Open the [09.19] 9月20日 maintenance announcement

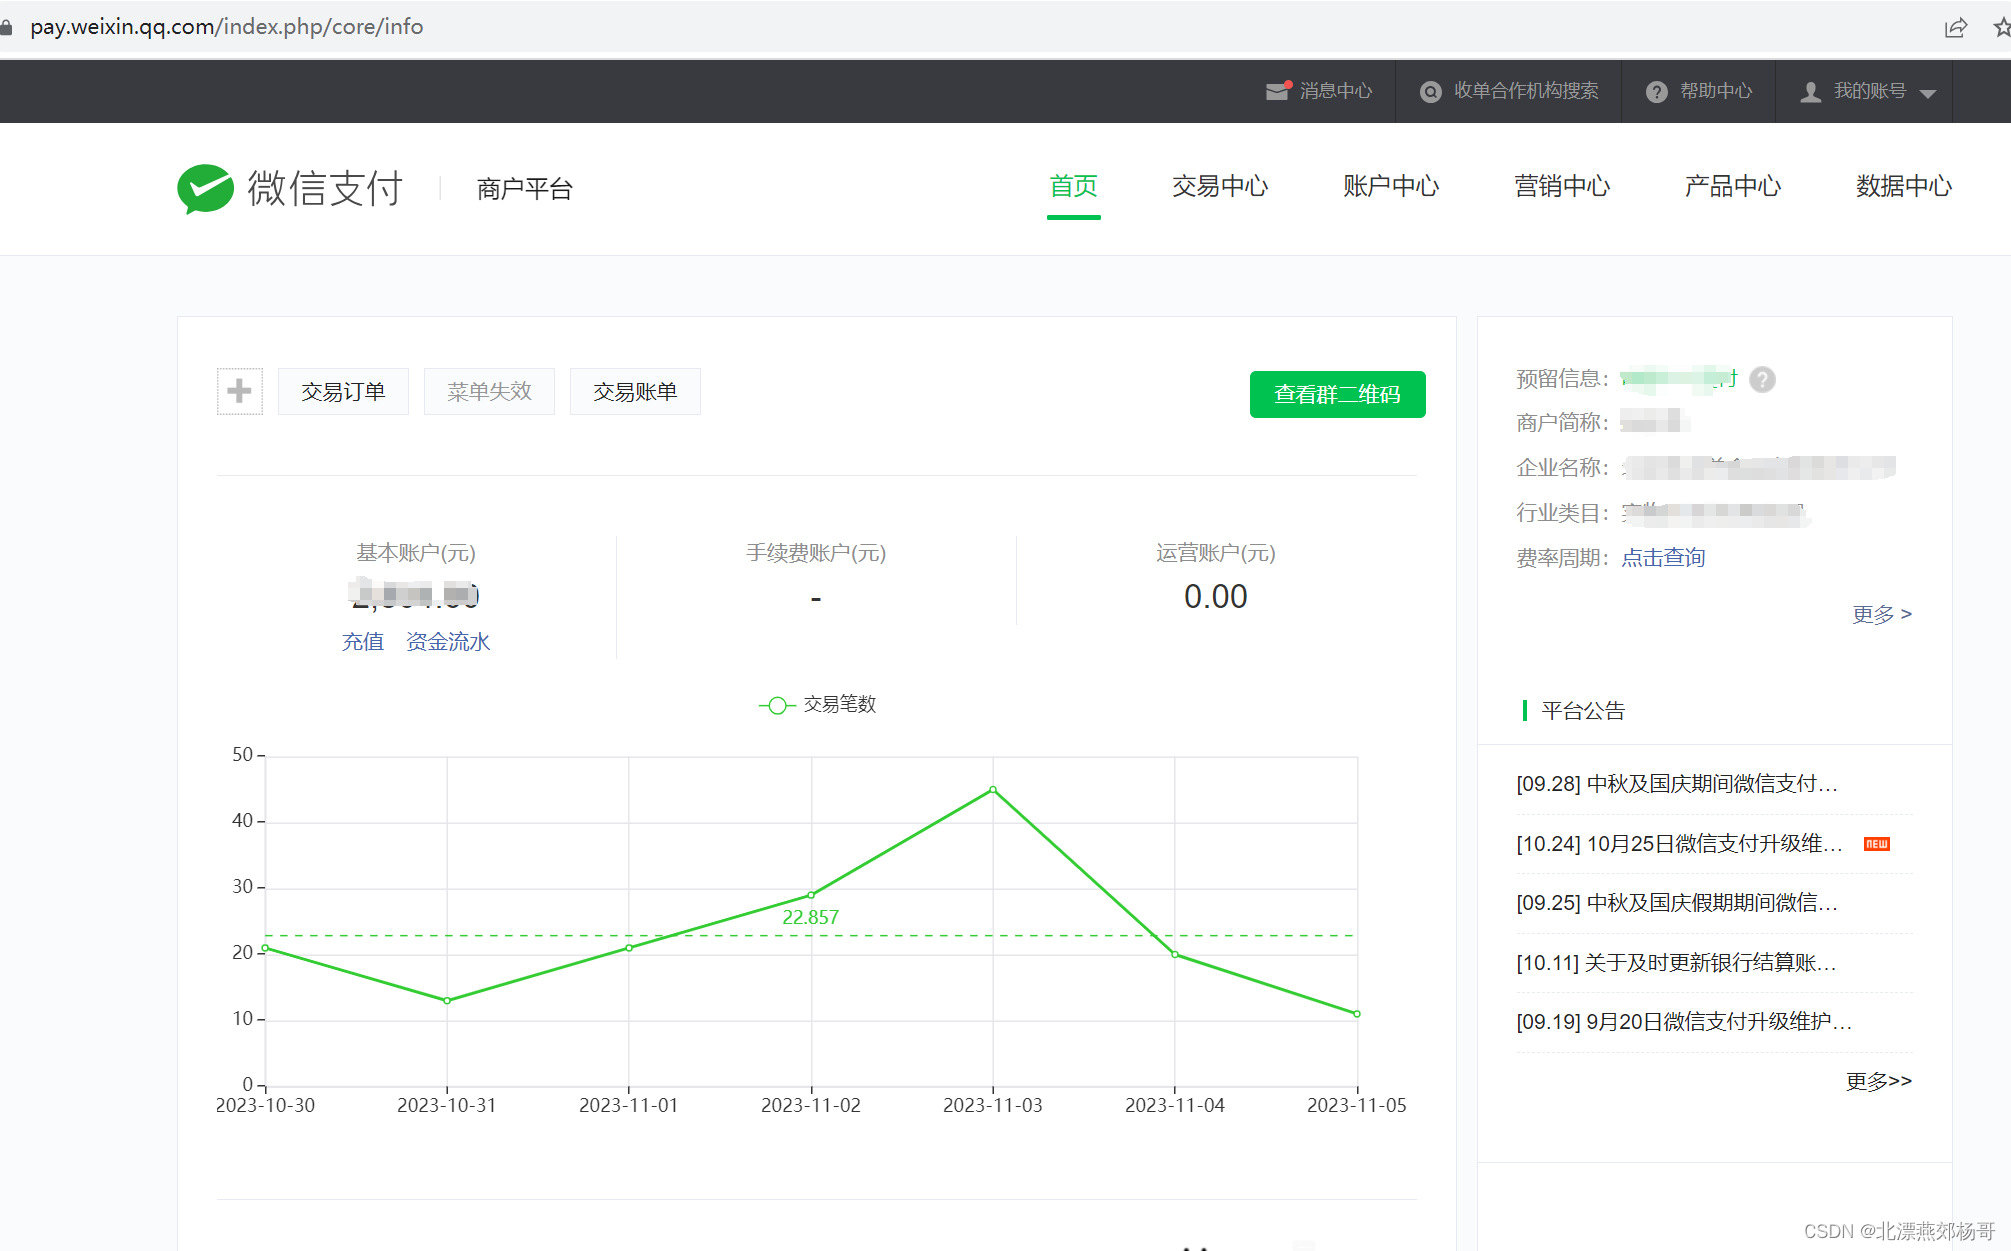pos(1684,1022)
